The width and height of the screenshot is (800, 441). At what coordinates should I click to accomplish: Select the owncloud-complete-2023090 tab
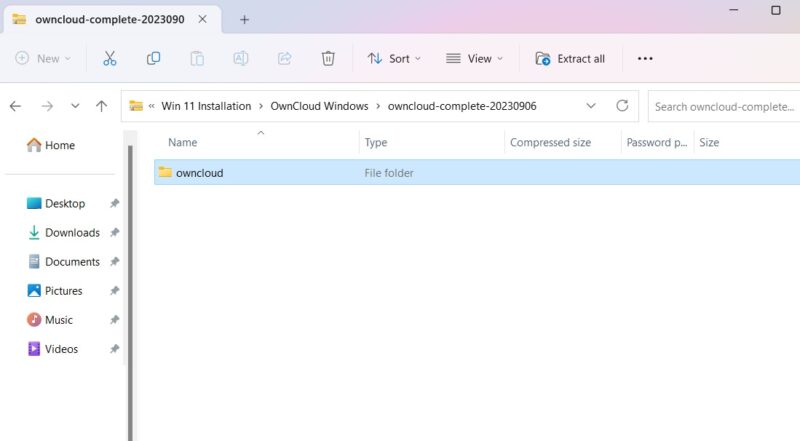coord(112,19)
